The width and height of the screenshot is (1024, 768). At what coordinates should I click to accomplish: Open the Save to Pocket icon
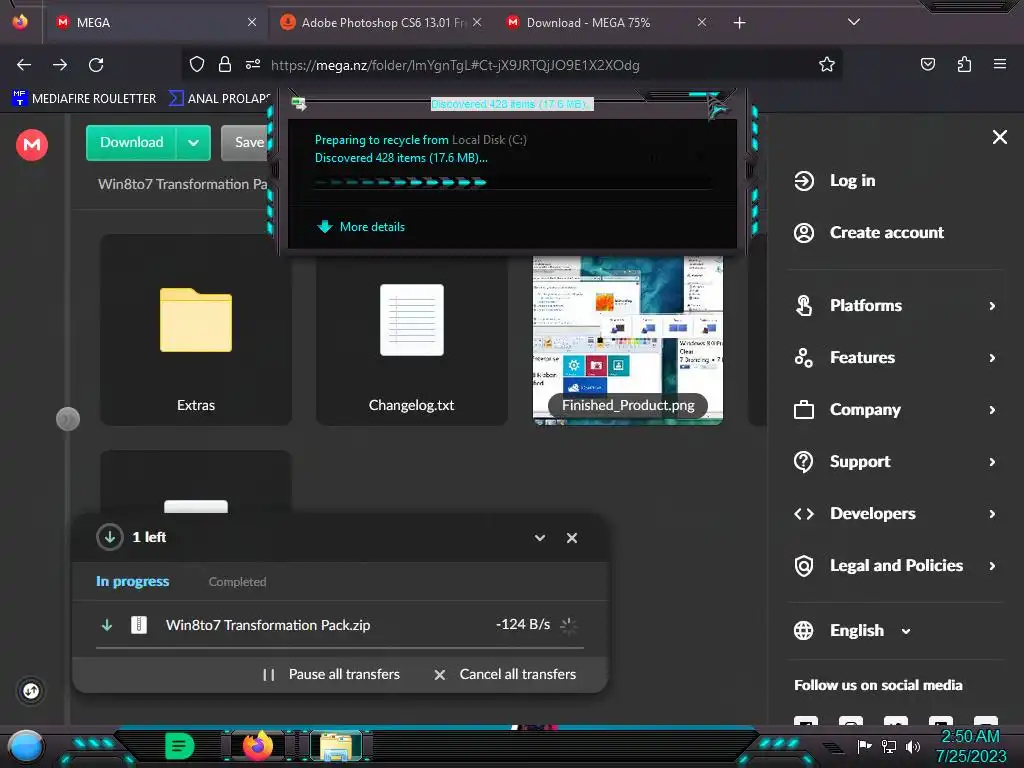click(927, 64)
